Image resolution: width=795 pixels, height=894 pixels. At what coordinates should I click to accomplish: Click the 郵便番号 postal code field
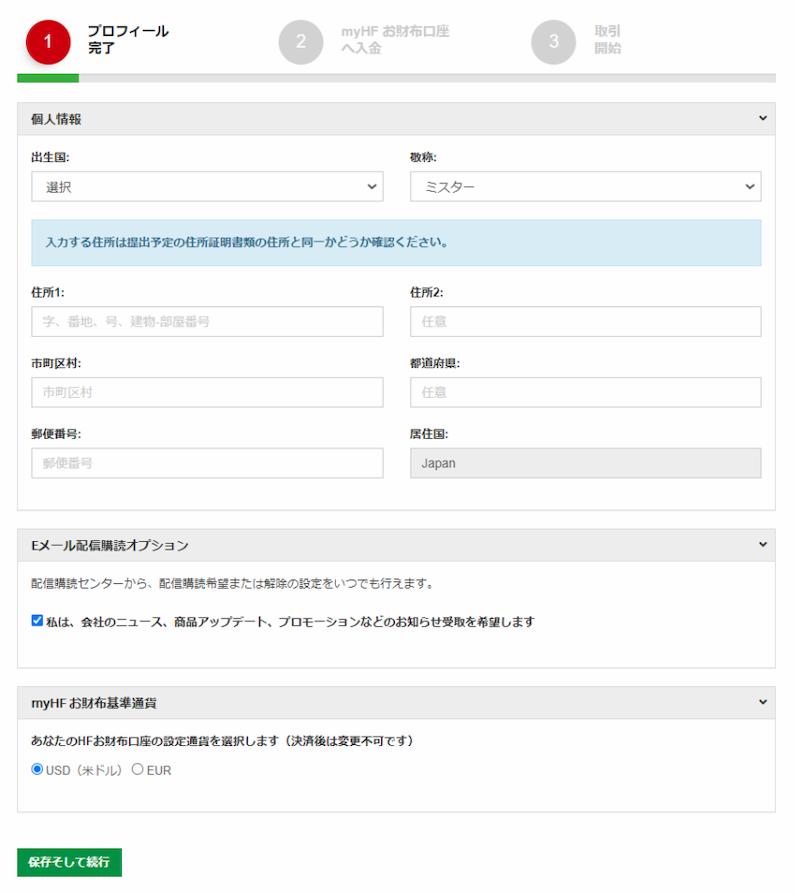207,463
